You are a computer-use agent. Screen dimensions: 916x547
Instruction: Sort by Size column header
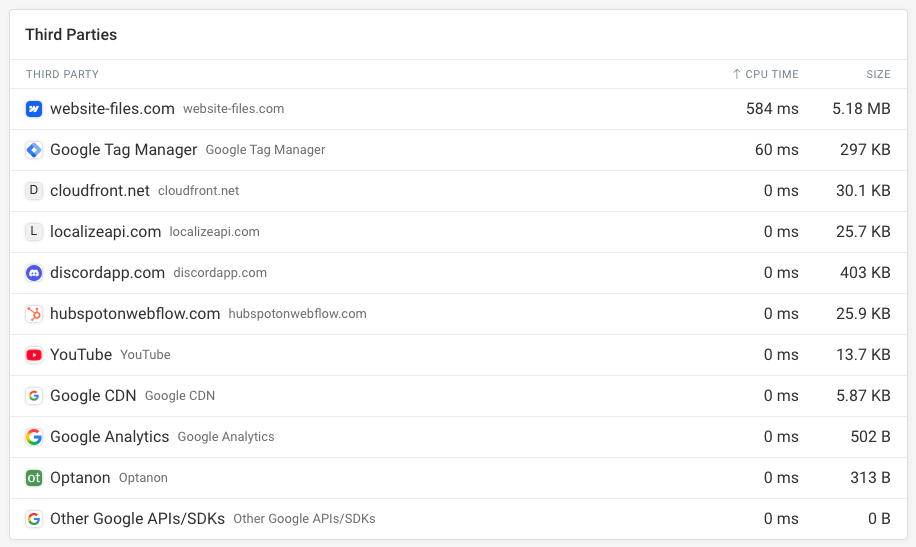[878, 74]
